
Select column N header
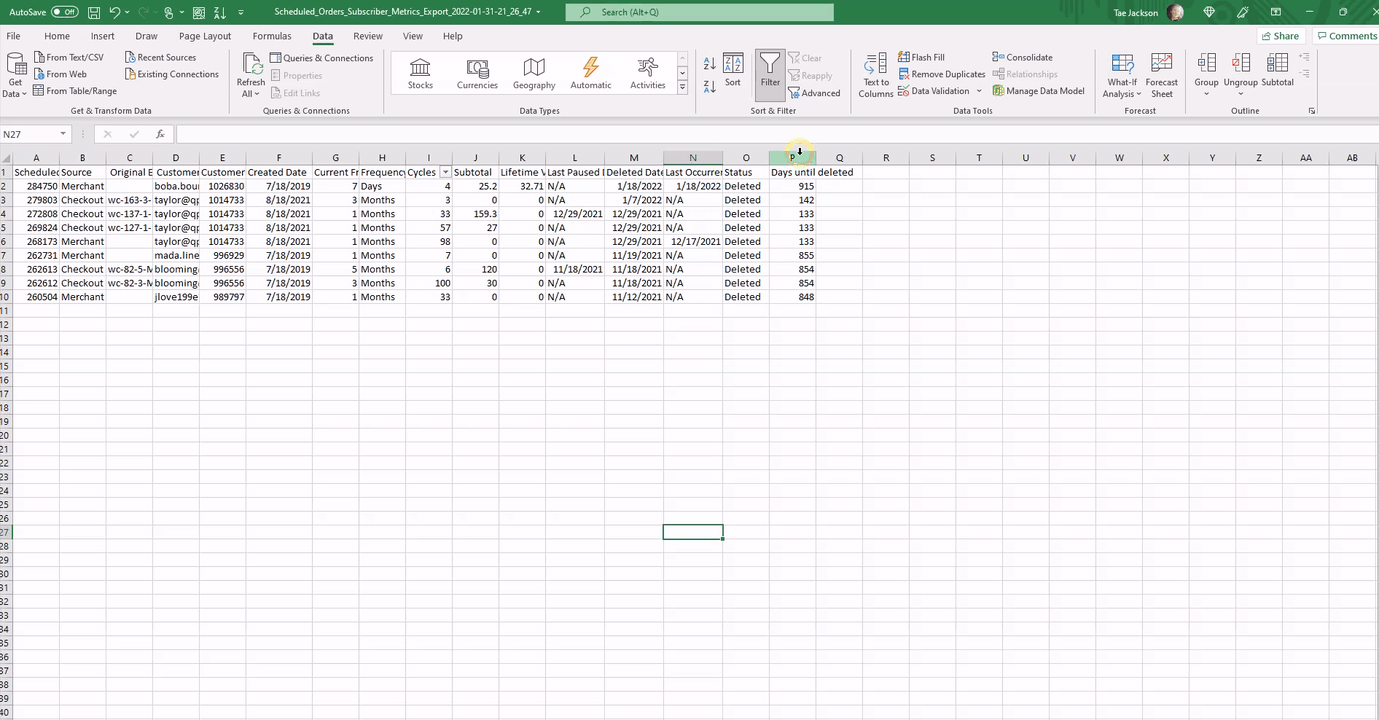click(692, 158)
